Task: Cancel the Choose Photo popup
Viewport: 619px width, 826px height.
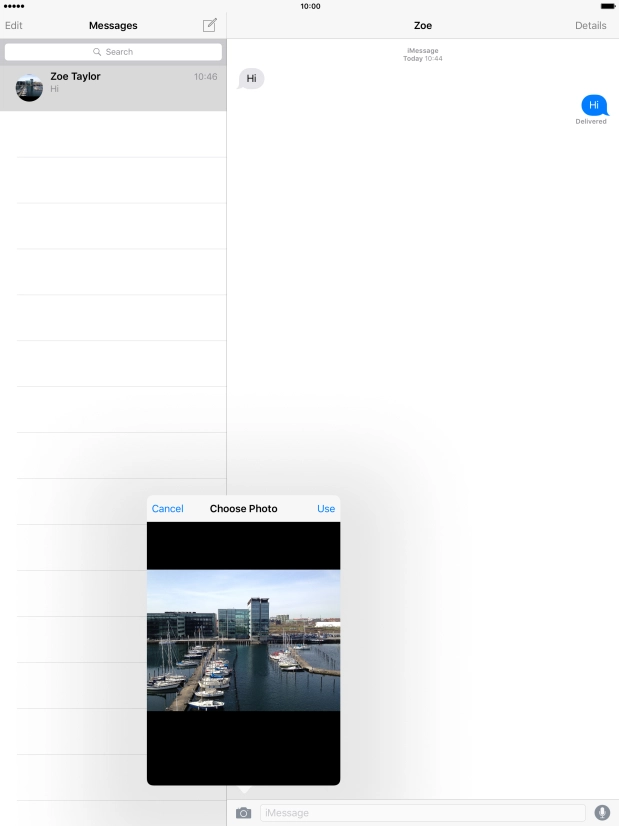Action: (167, 509)
